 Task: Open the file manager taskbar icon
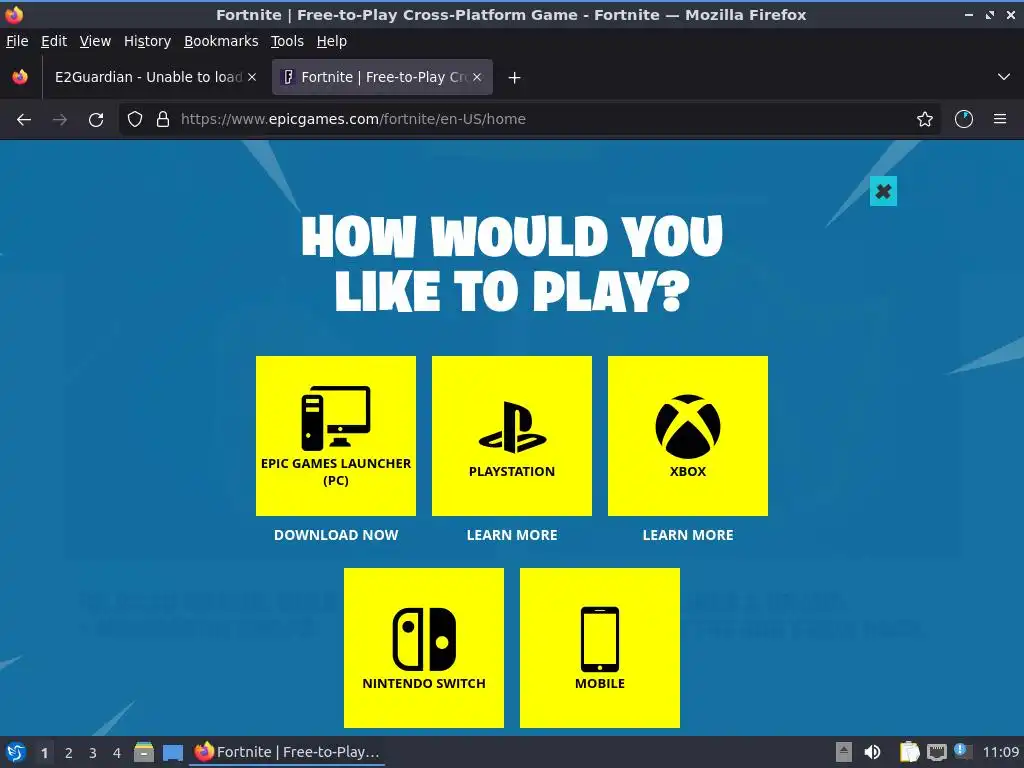144,752
